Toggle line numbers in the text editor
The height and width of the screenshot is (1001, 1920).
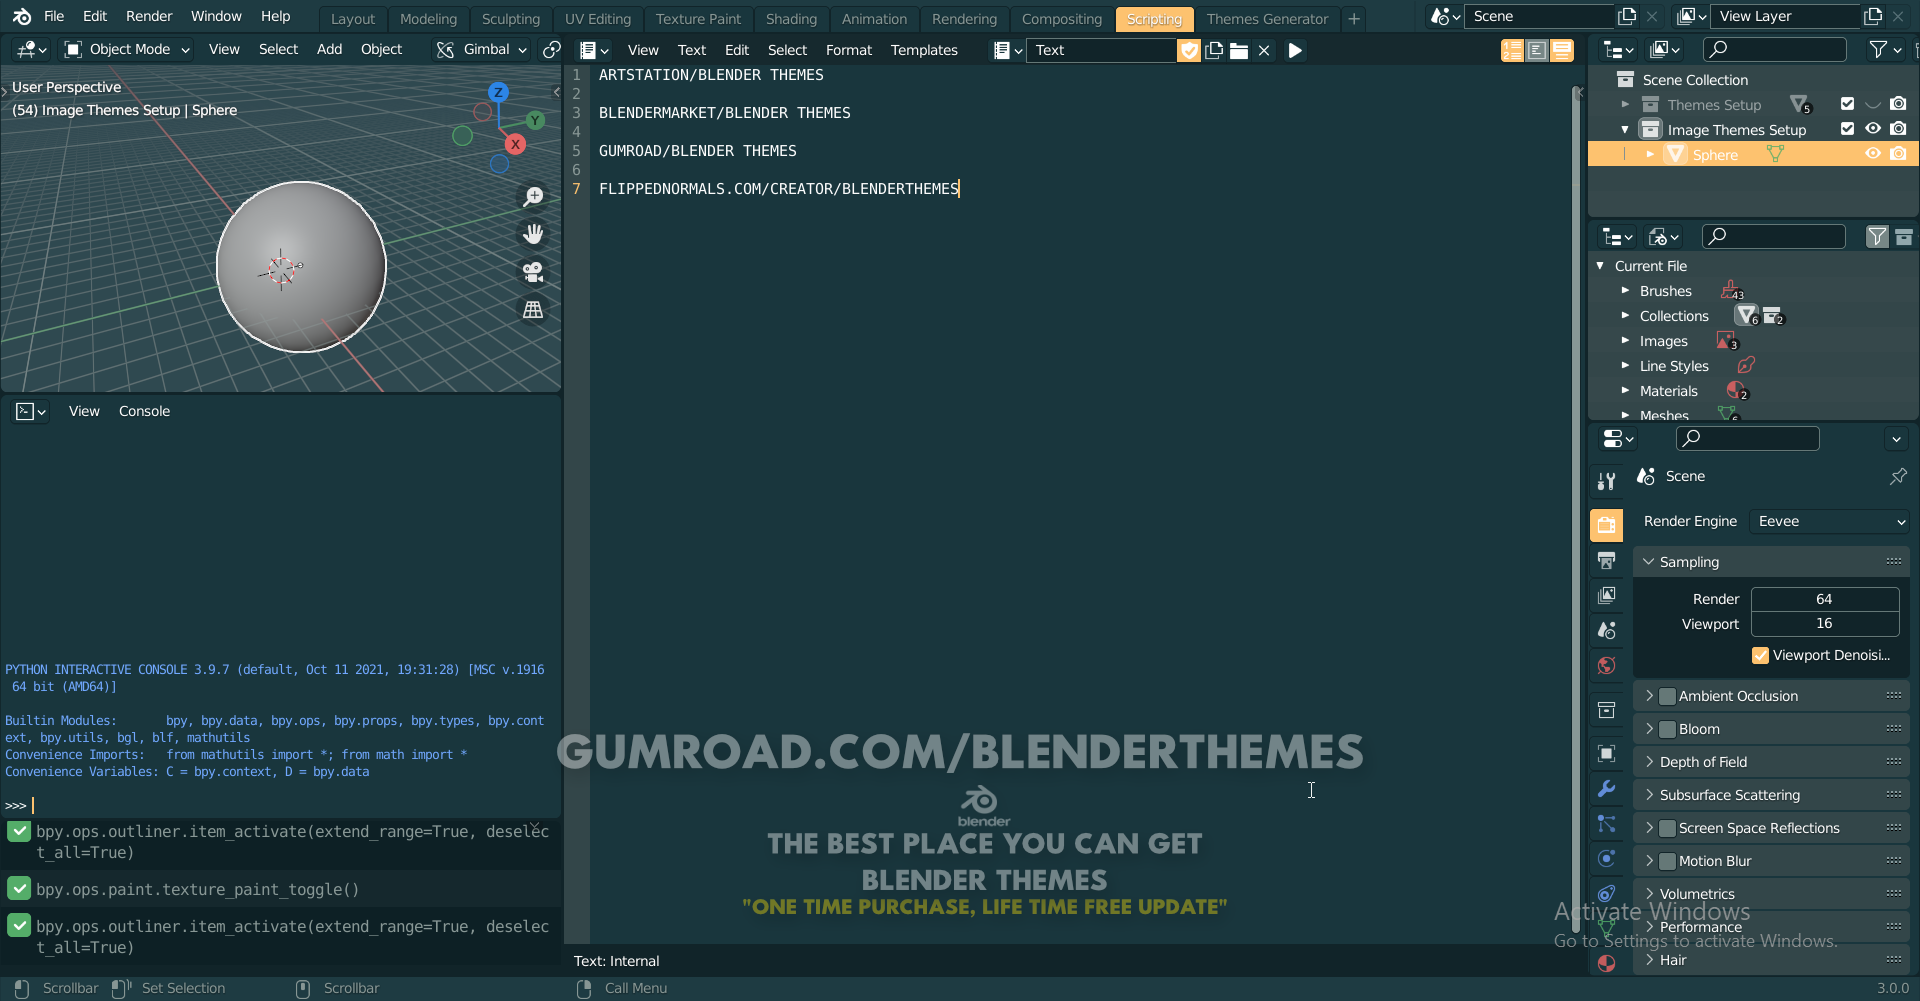pyautogui.click(x=1512, y=50)
